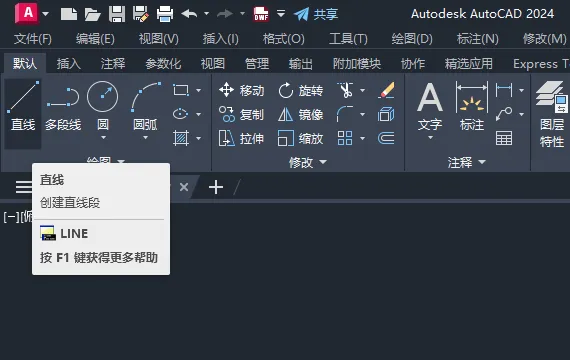Undo the last action
570x360 pixels.
tap(189, 14)
